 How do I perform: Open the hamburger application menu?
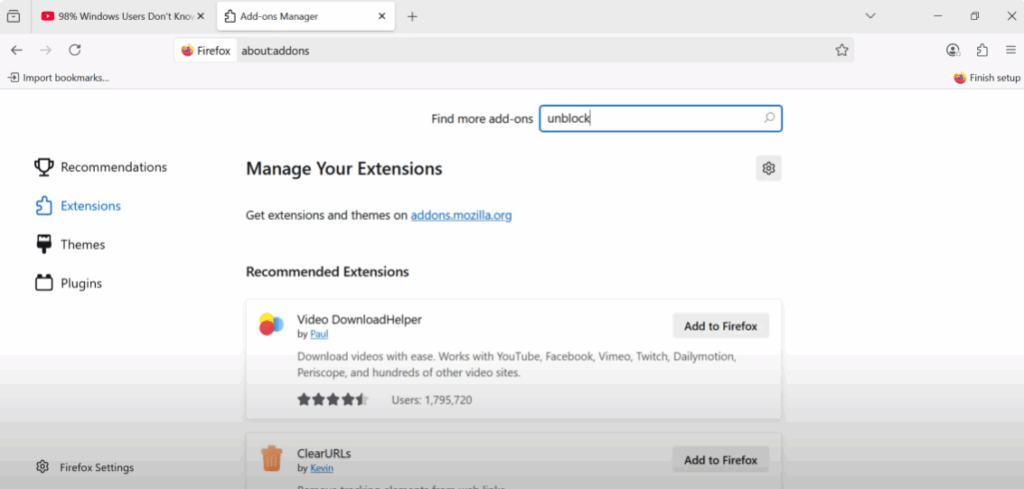pyautogui.click(x=1011, y=50)
